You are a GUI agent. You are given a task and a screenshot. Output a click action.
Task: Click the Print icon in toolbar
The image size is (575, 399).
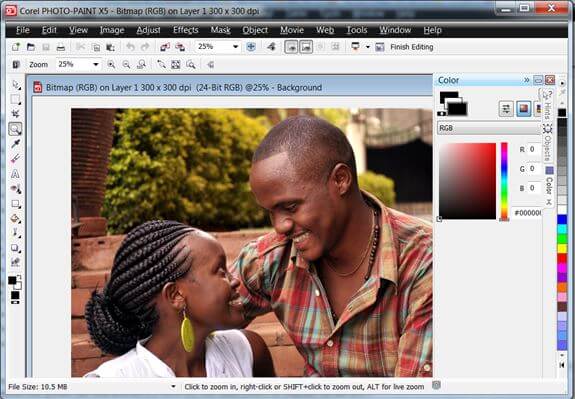[61, 47]
